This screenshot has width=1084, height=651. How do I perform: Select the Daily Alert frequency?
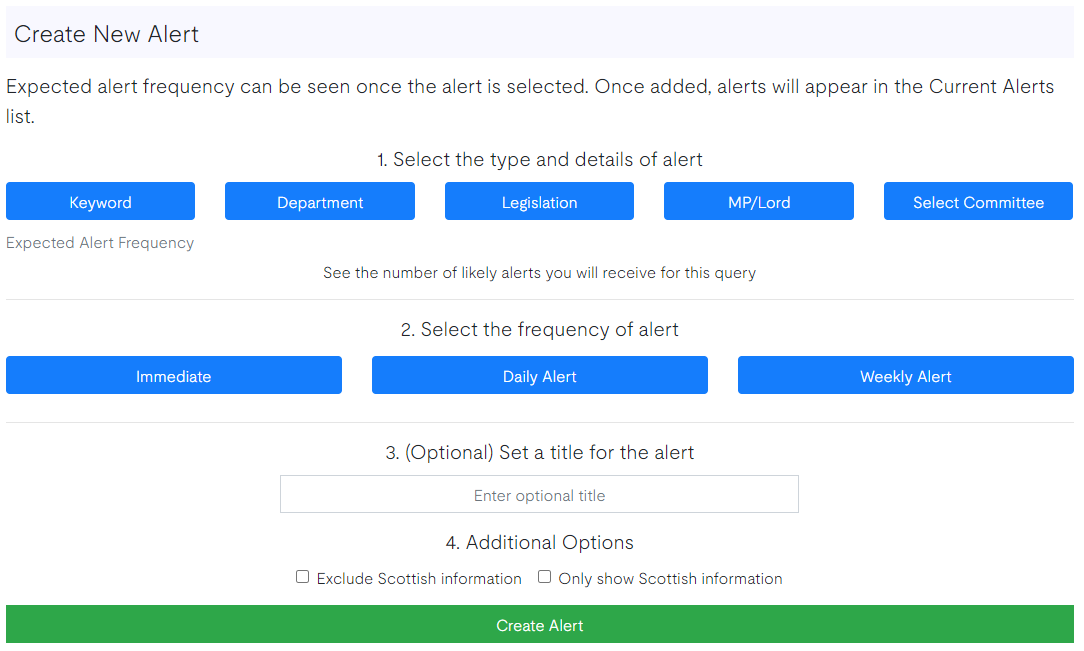click(540, 376)
